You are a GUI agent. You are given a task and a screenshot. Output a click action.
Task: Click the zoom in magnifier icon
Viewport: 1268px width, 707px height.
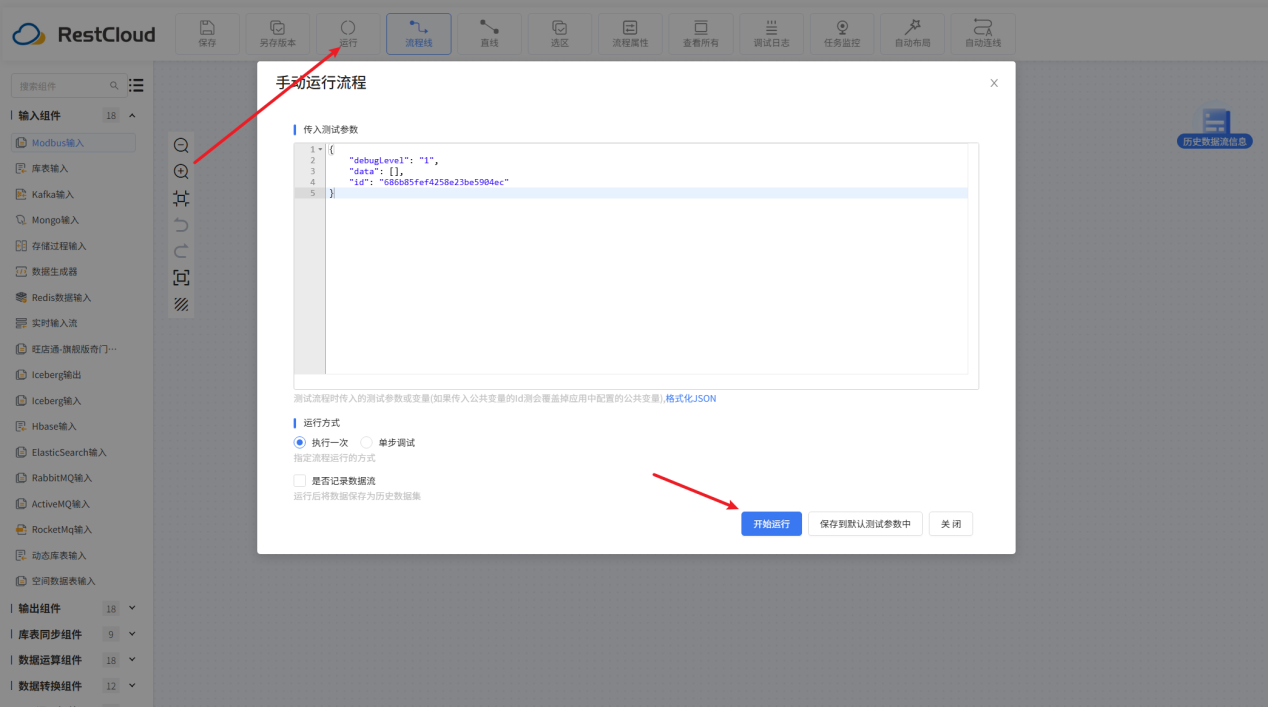click(x=181, y=172)
